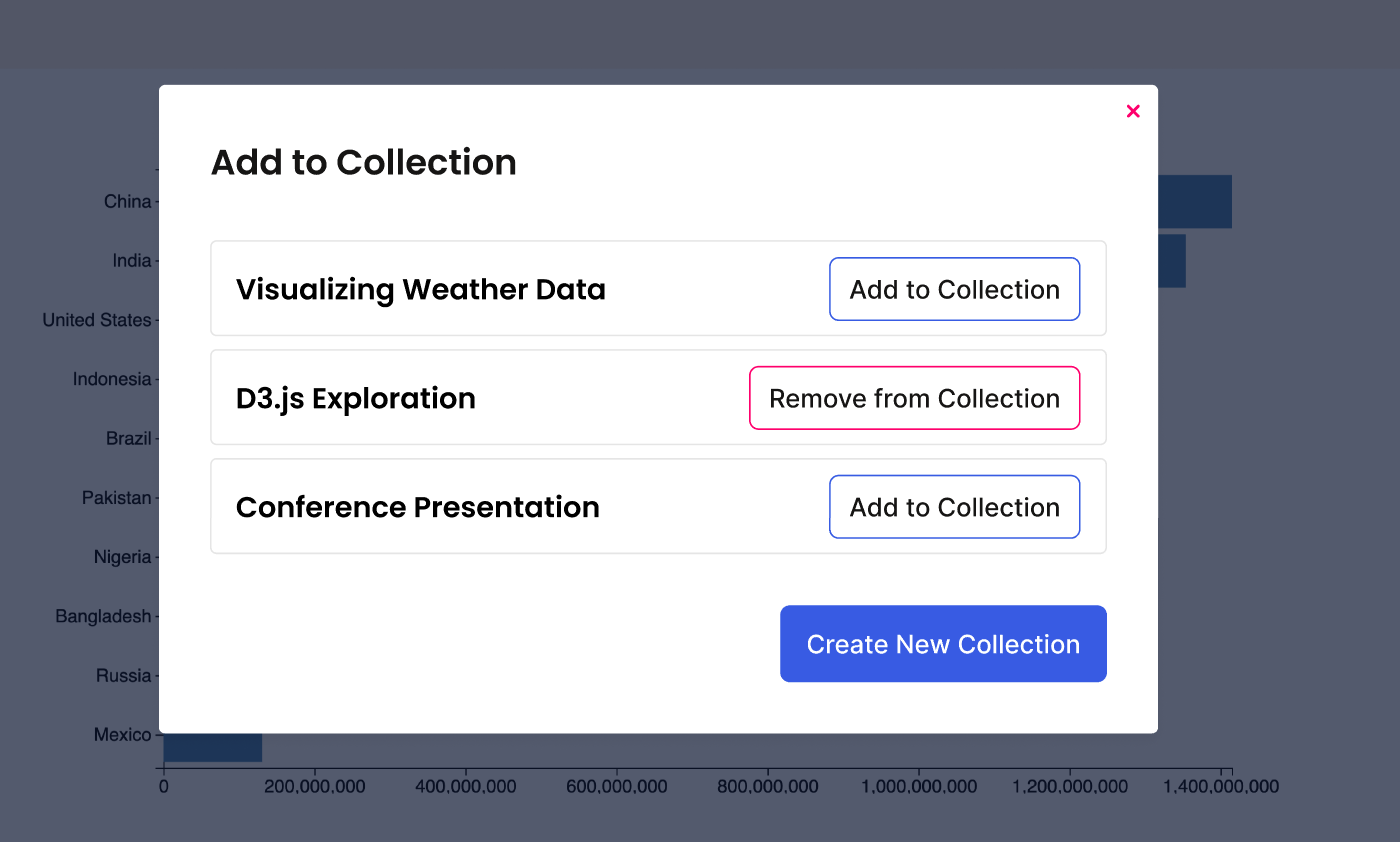Click the India bar behind the dialog
Viewport: 1400px width, 842px height.
1172,261
